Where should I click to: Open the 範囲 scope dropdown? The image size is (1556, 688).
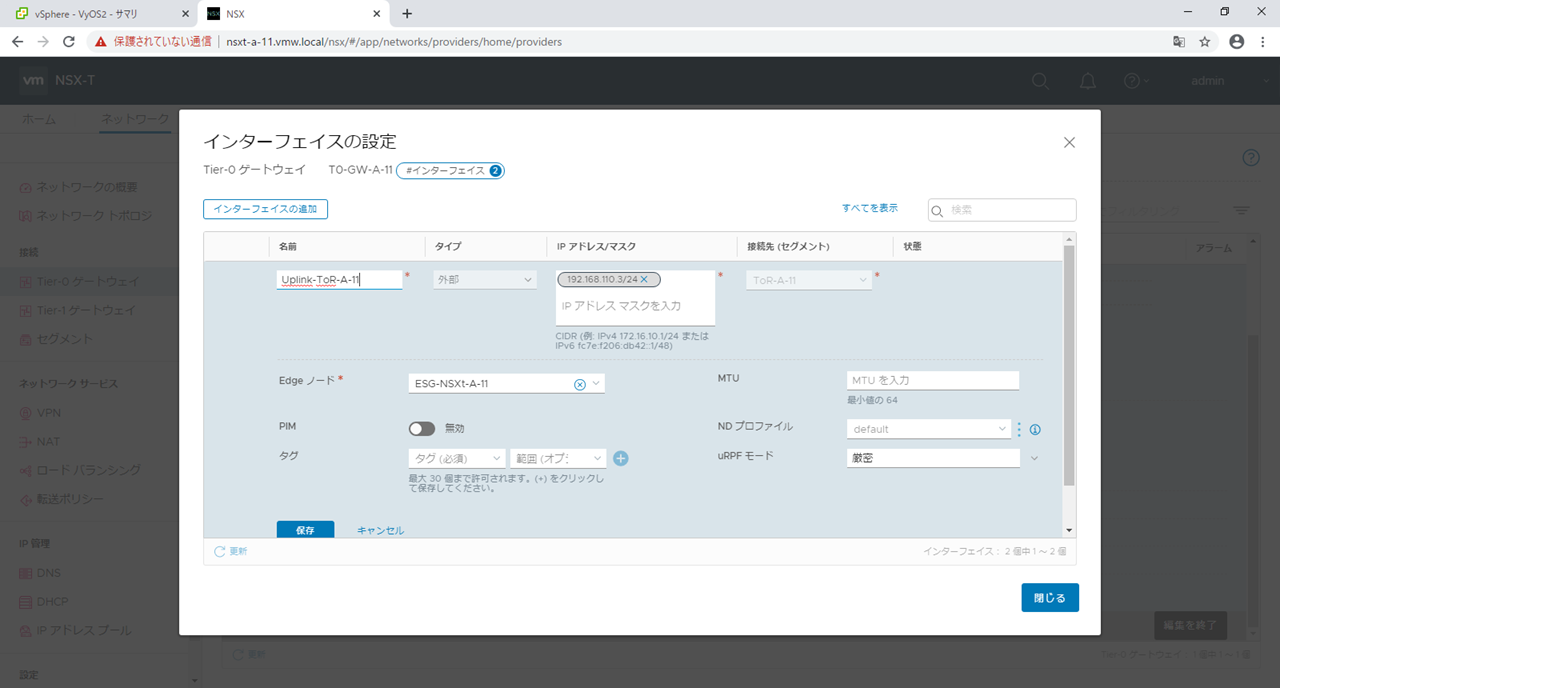[558, 458]
